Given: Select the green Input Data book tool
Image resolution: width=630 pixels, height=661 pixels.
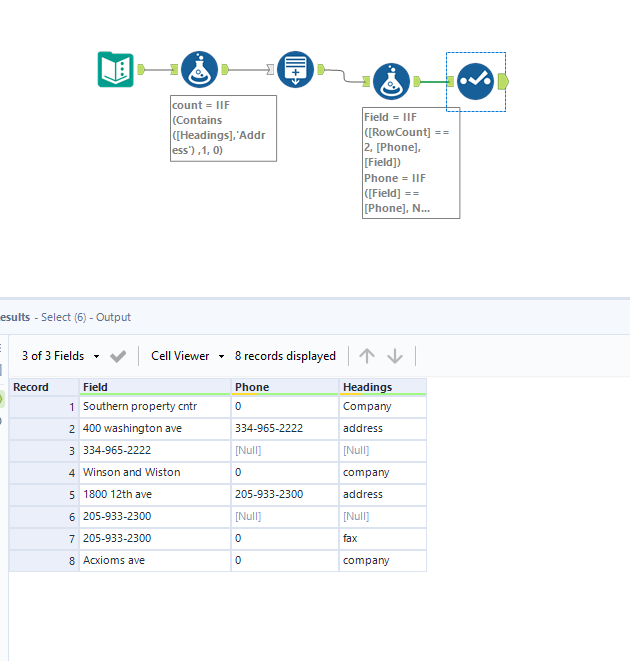Looking at the screenshot, I should [x=116, y=70].
